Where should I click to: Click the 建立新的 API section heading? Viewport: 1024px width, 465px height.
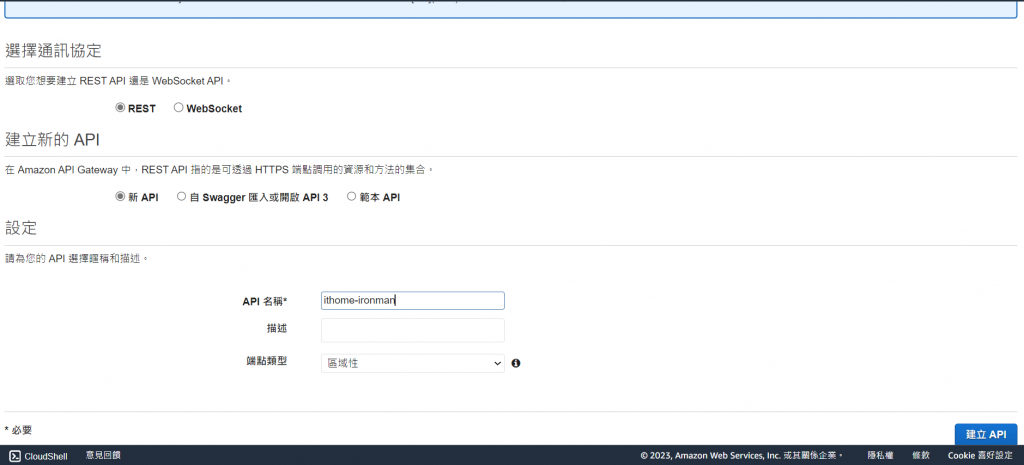52,140
